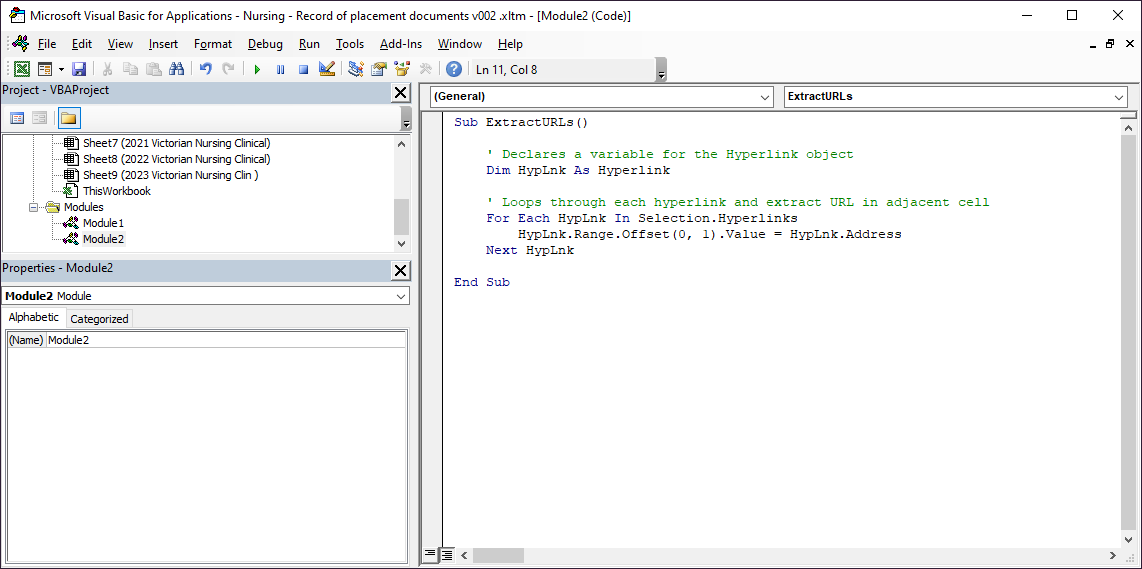Image resolution: width=1142 pixels, height=569 pixels.
Task: Click the Paste clipboard icon
Action: (x=154, y=69)
